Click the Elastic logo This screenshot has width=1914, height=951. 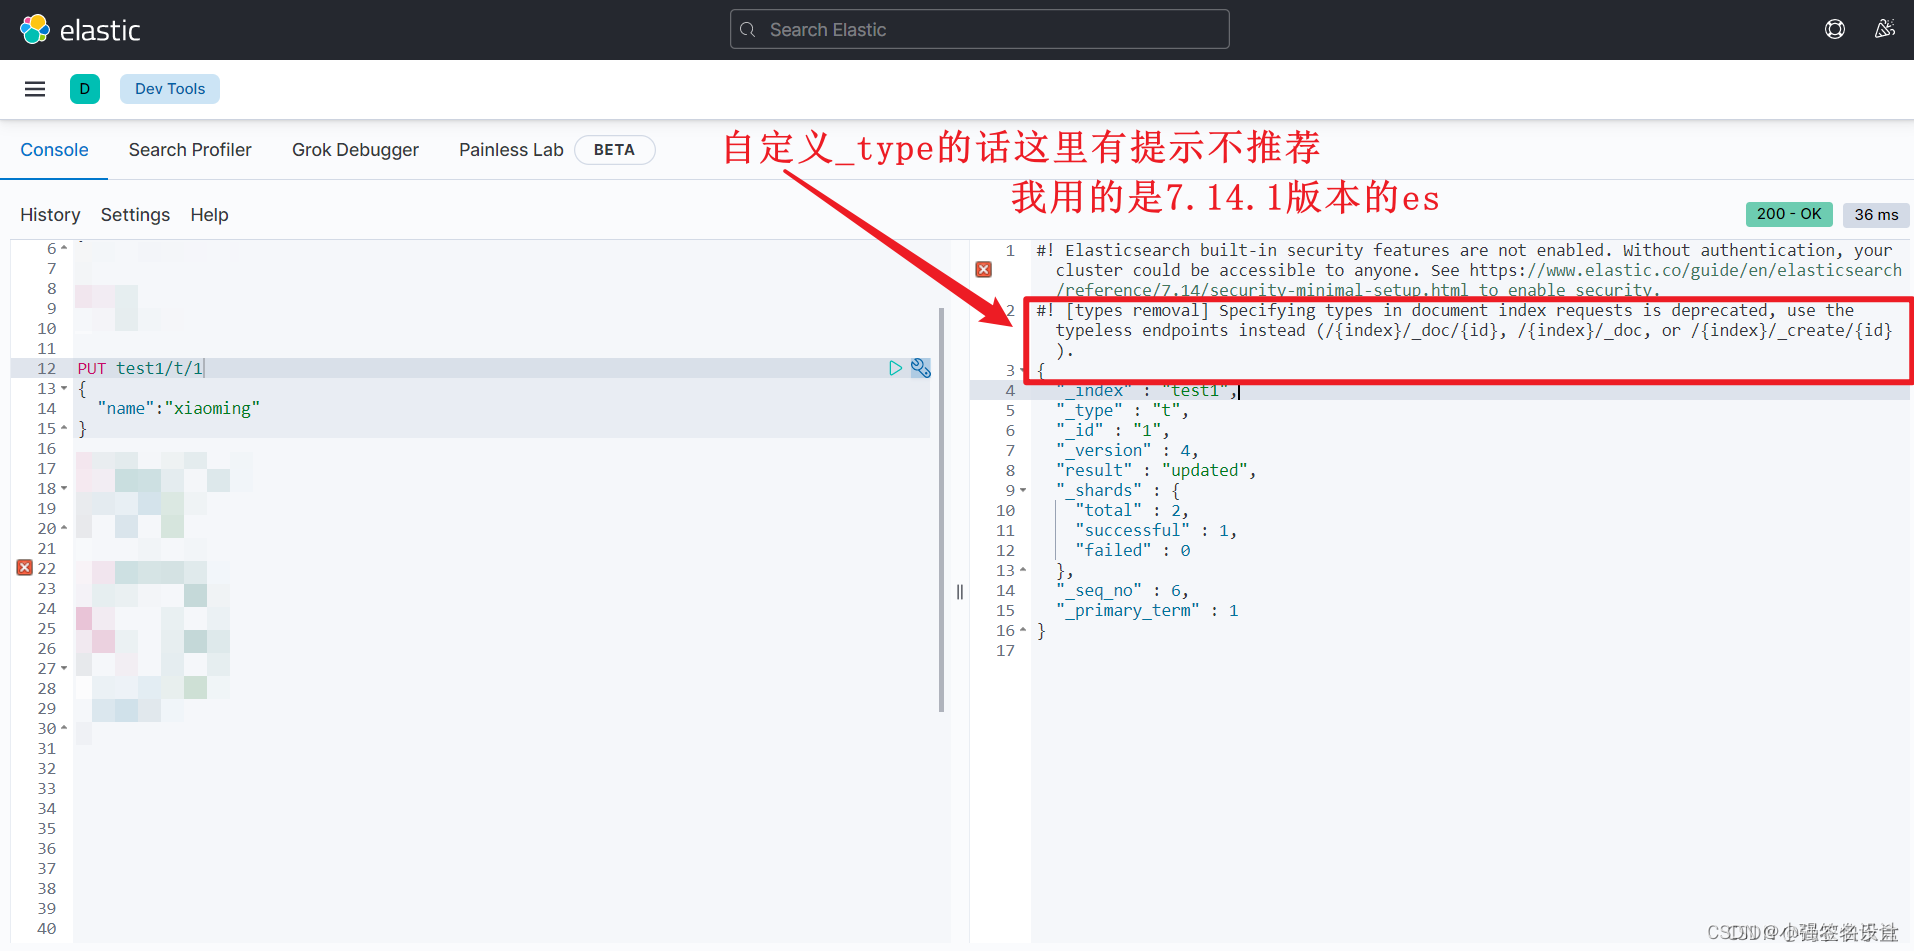tap(80, 30)
